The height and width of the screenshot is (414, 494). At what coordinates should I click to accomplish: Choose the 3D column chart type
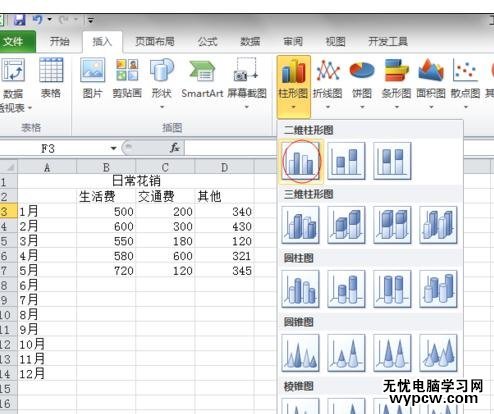[438, 225]
